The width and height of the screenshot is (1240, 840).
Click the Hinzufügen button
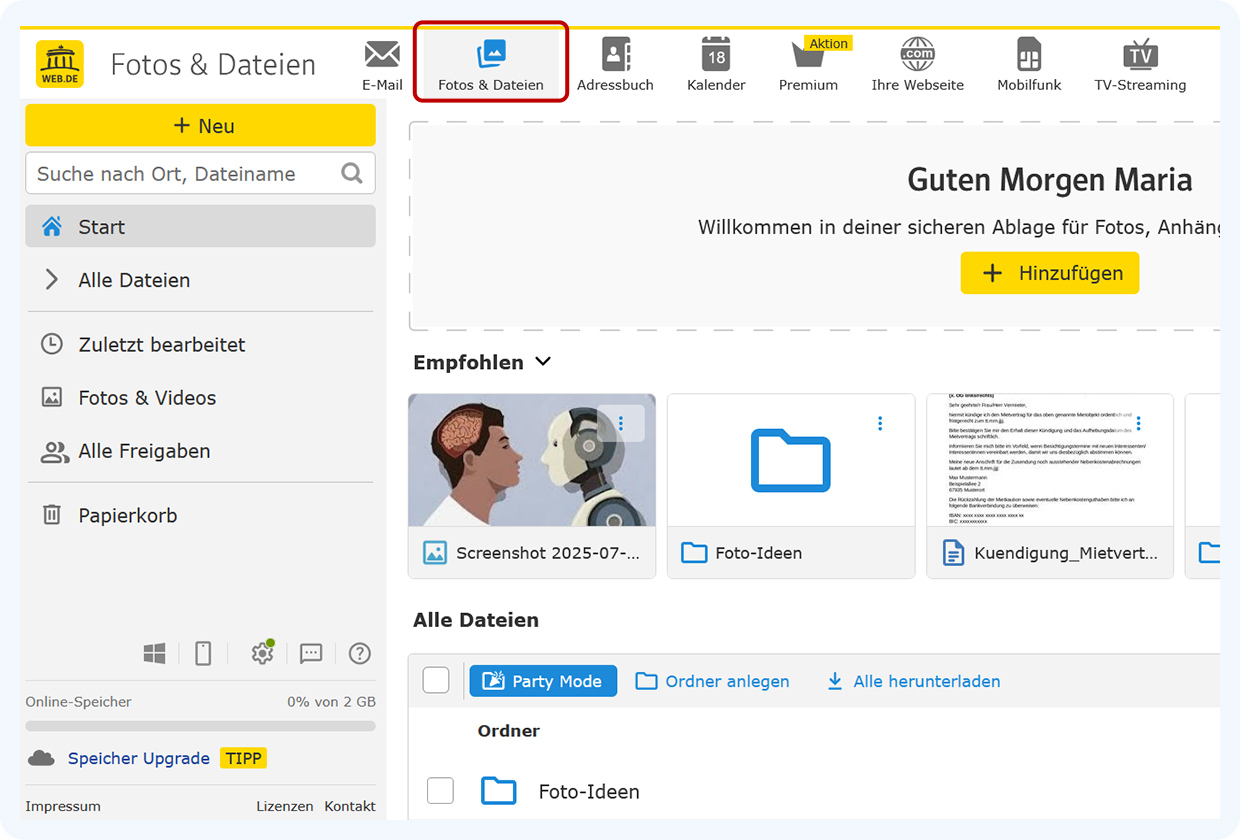[1049, 272]
